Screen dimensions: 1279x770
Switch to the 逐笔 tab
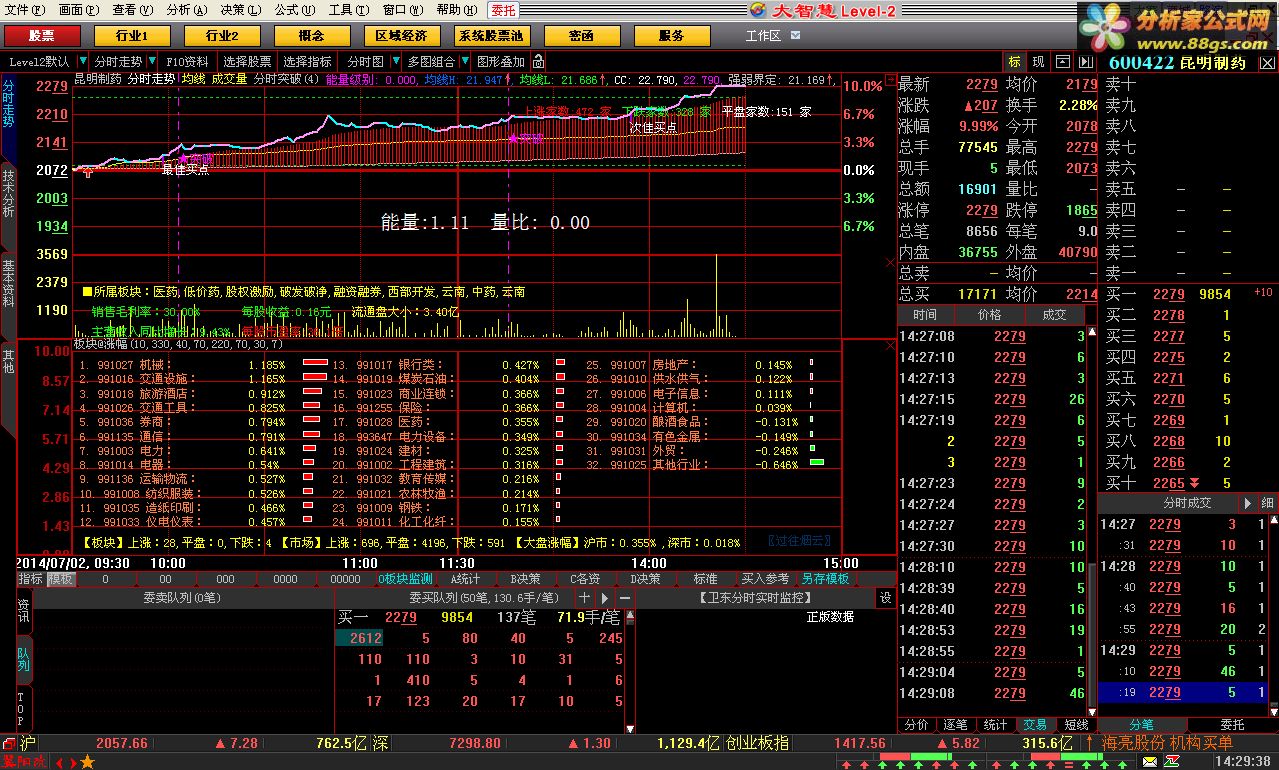tap(956, 725)
